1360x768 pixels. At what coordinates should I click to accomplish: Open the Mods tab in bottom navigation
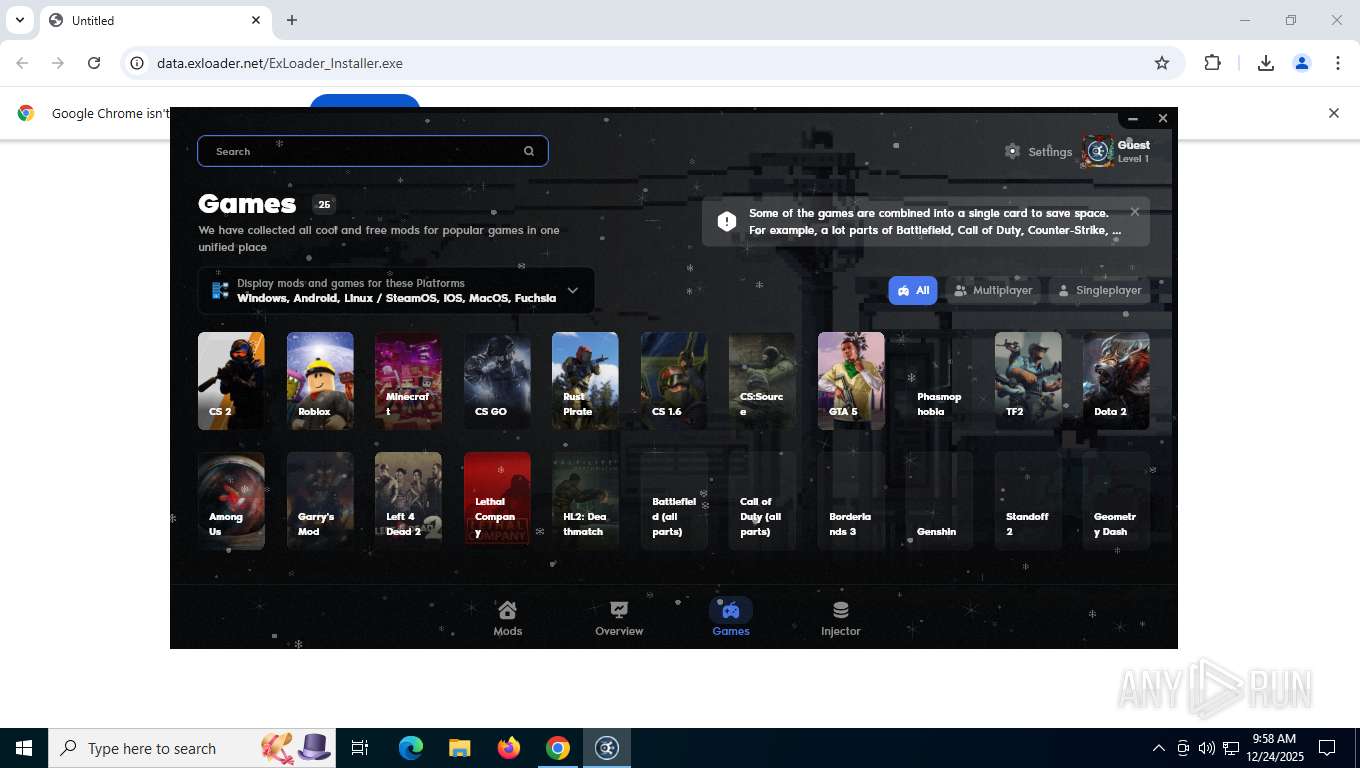[x=507, y=618]
